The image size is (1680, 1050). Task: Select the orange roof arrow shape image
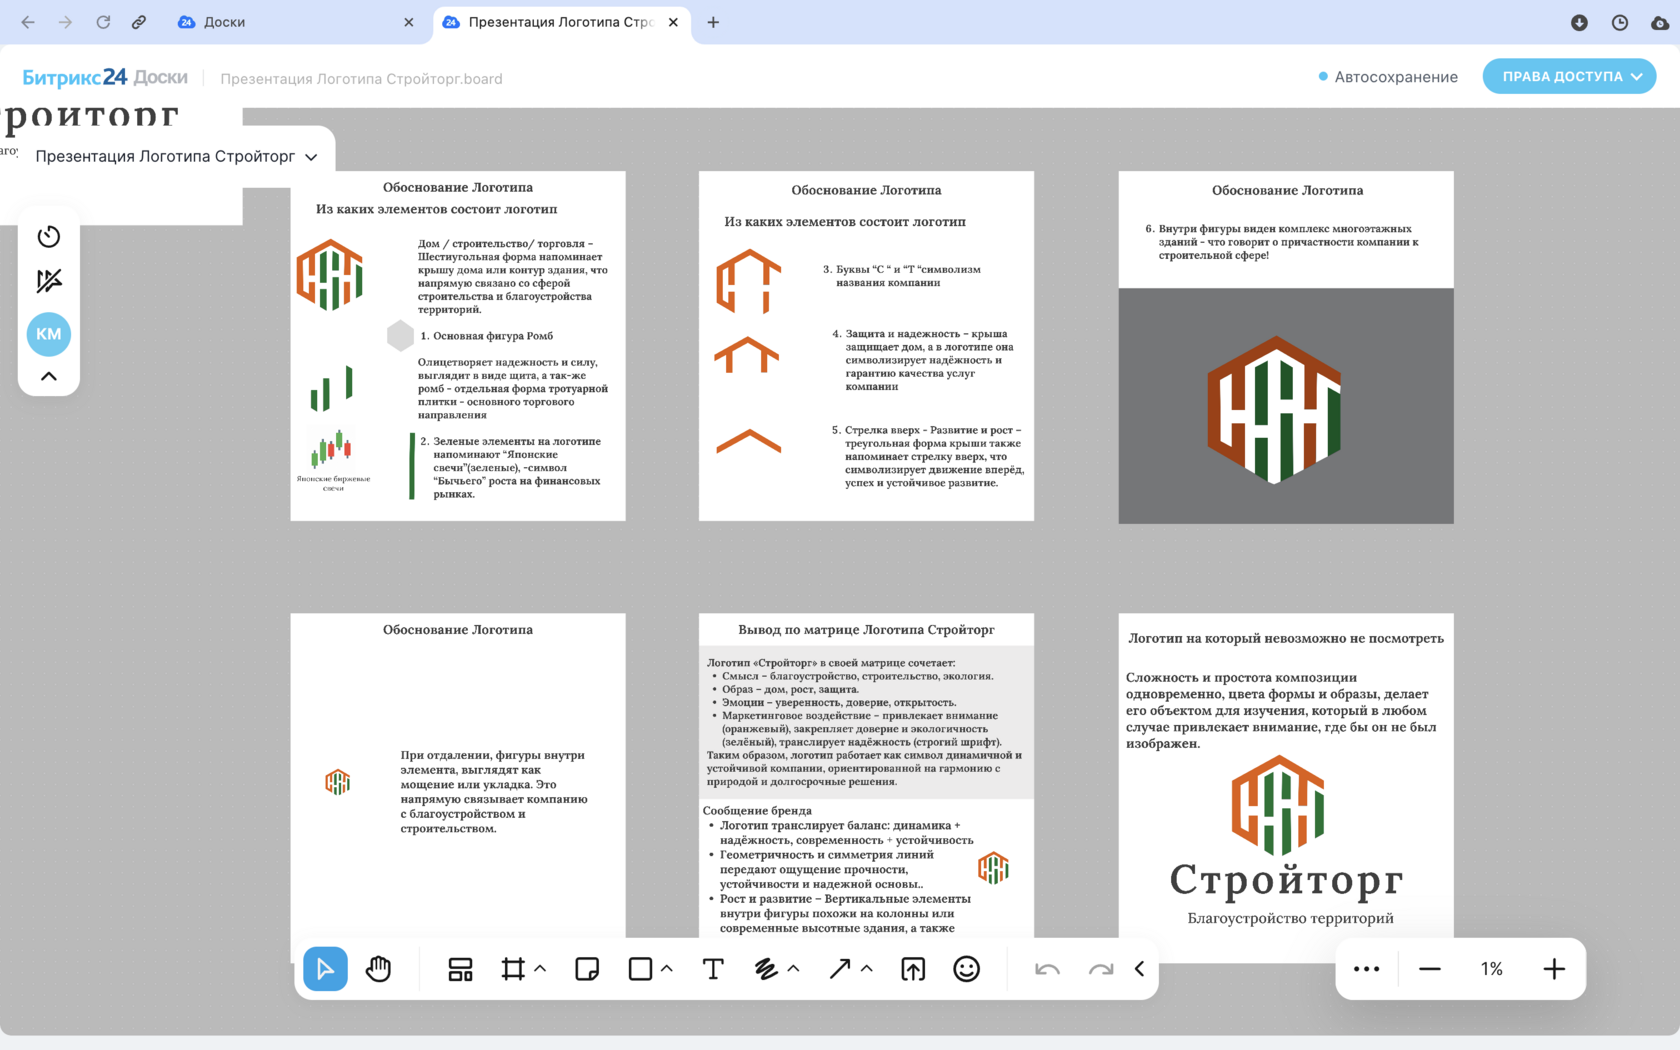click(x=748, y=441)
